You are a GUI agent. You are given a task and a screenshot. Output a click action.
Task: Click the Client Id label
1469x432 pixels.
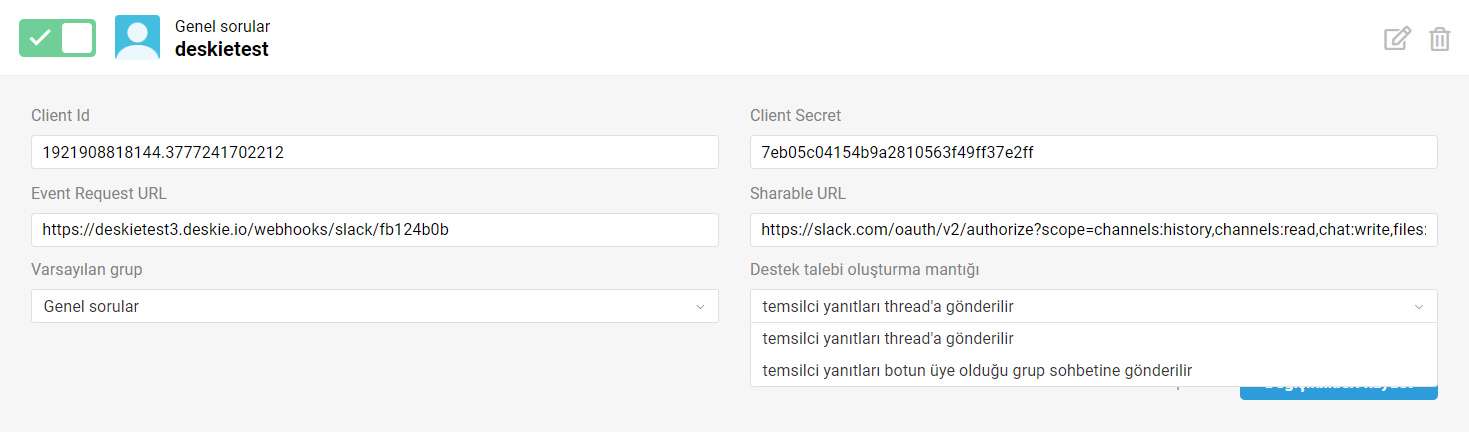pyautogui.click(x=61, y=116)
